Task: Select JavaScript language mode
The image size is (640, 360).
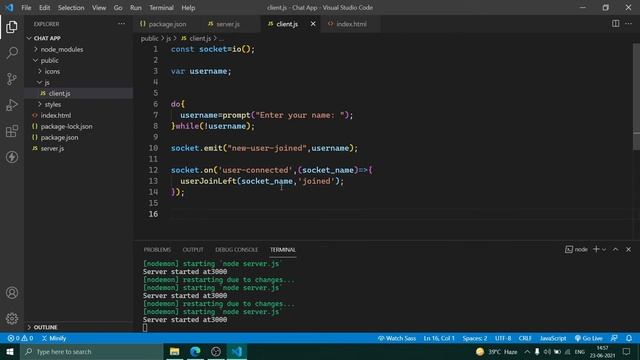Action: pyautogui.click(x=553, y=338)
